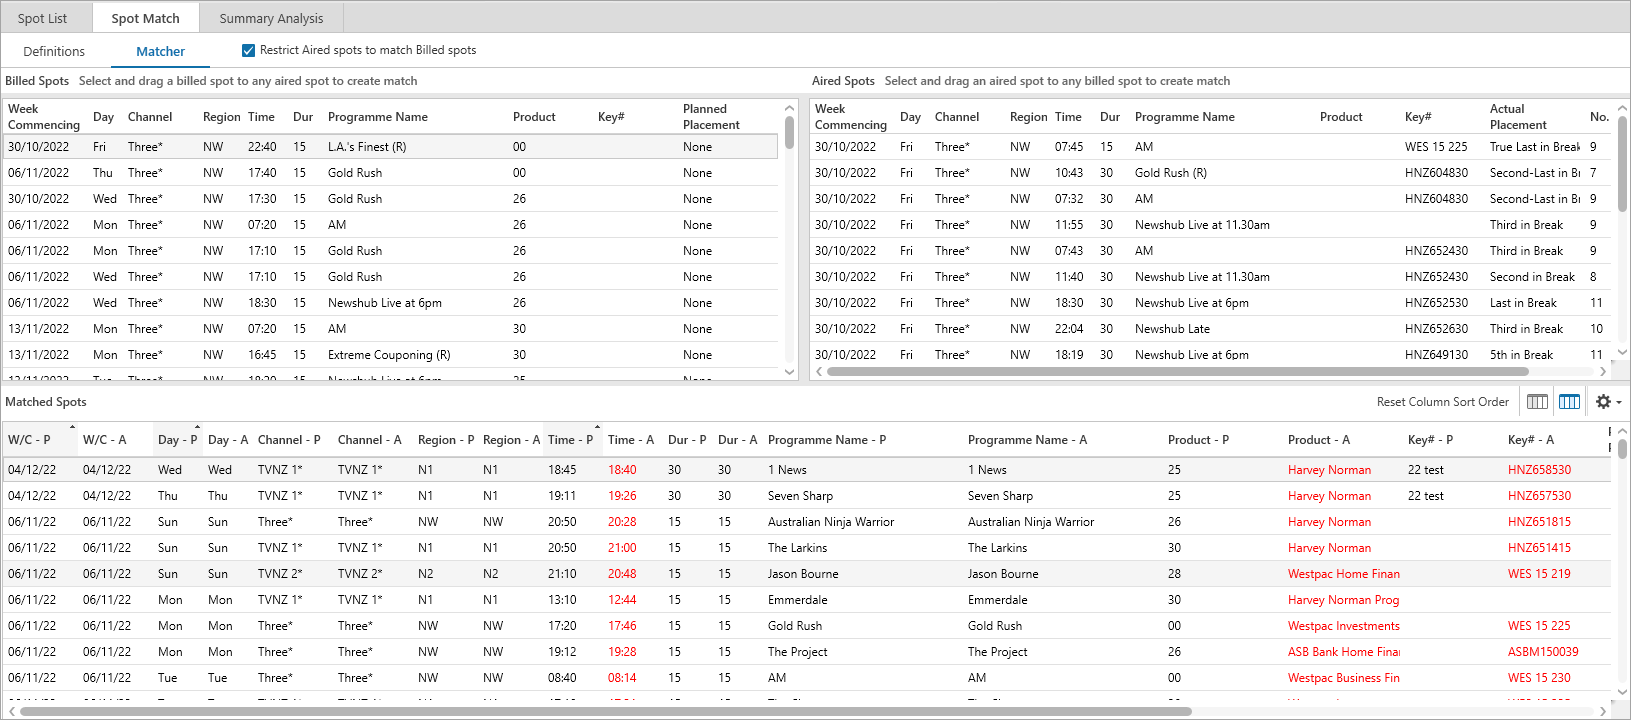
Task: Click key WES 15 230 in Matched Spots
Action: tap(1539, 678)
